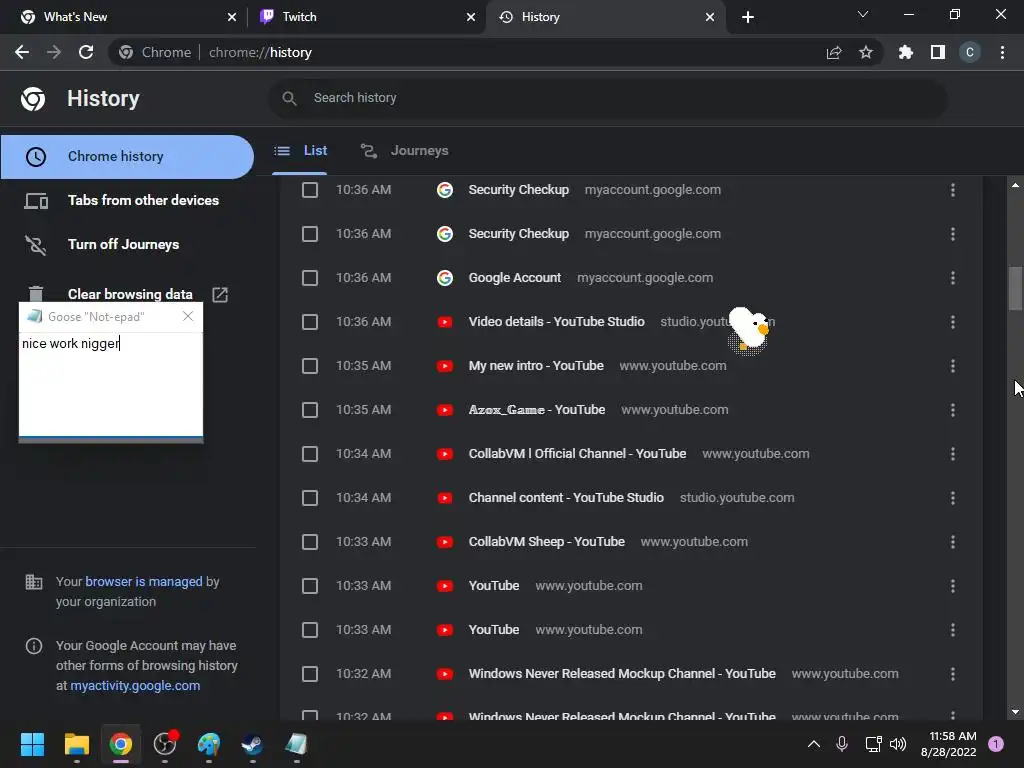This screenshot has height=768, width=1024.
Task: Open more actions for Channel content entry
Action: point(953,498)
